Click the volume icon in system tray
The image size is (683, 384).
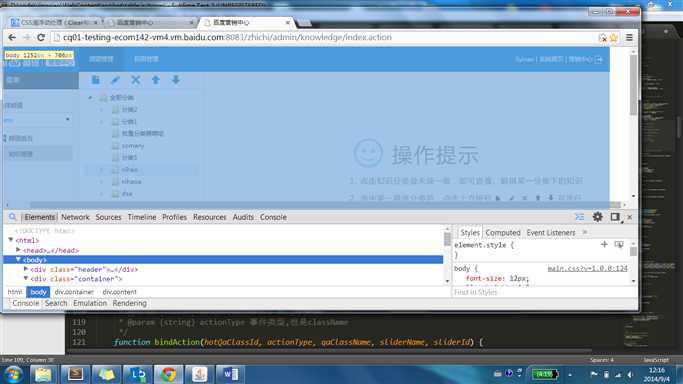pyautogui.click(x=630, y=374)
